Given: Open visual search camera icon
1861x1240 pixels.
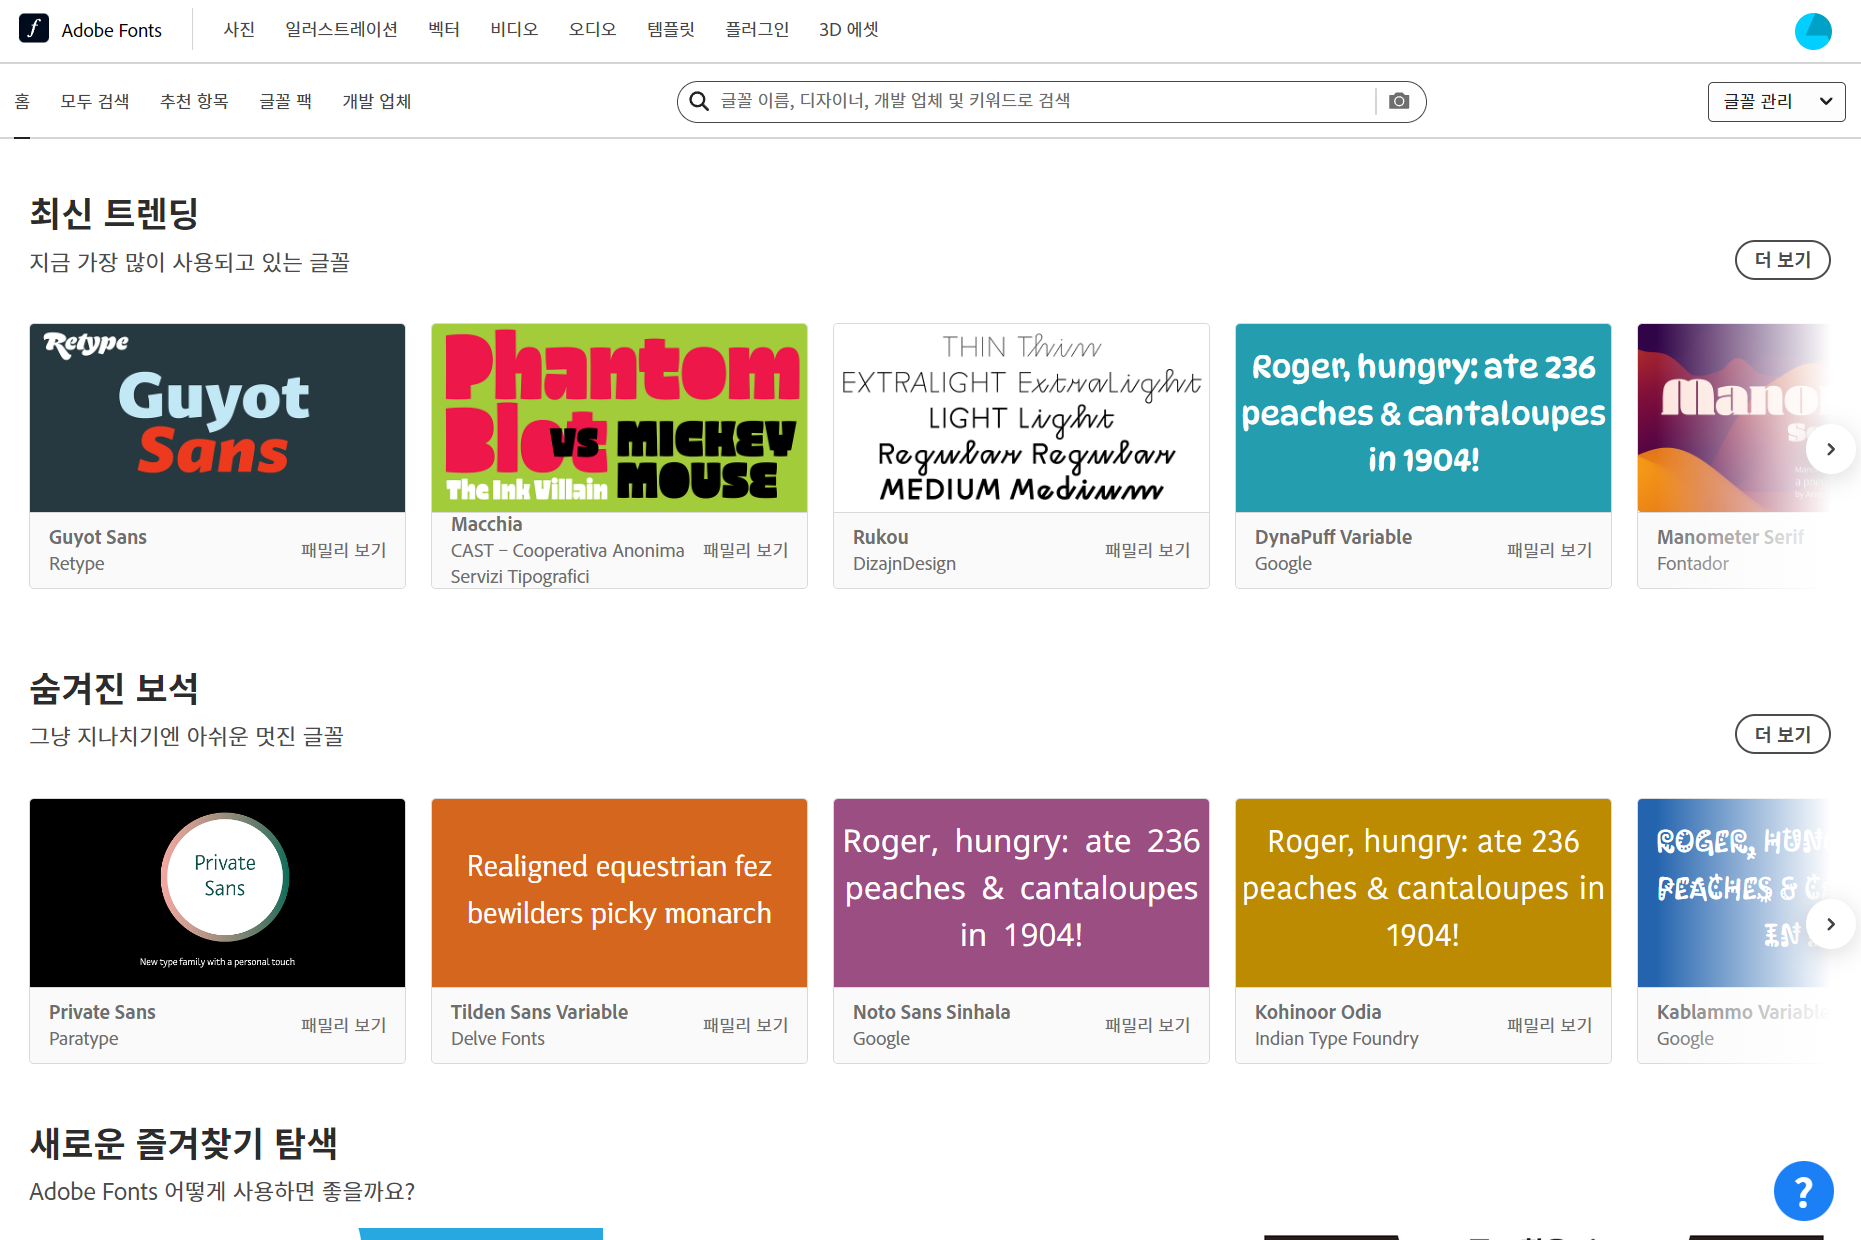Looking at the screenshot, I should [x=1399, y=101].
